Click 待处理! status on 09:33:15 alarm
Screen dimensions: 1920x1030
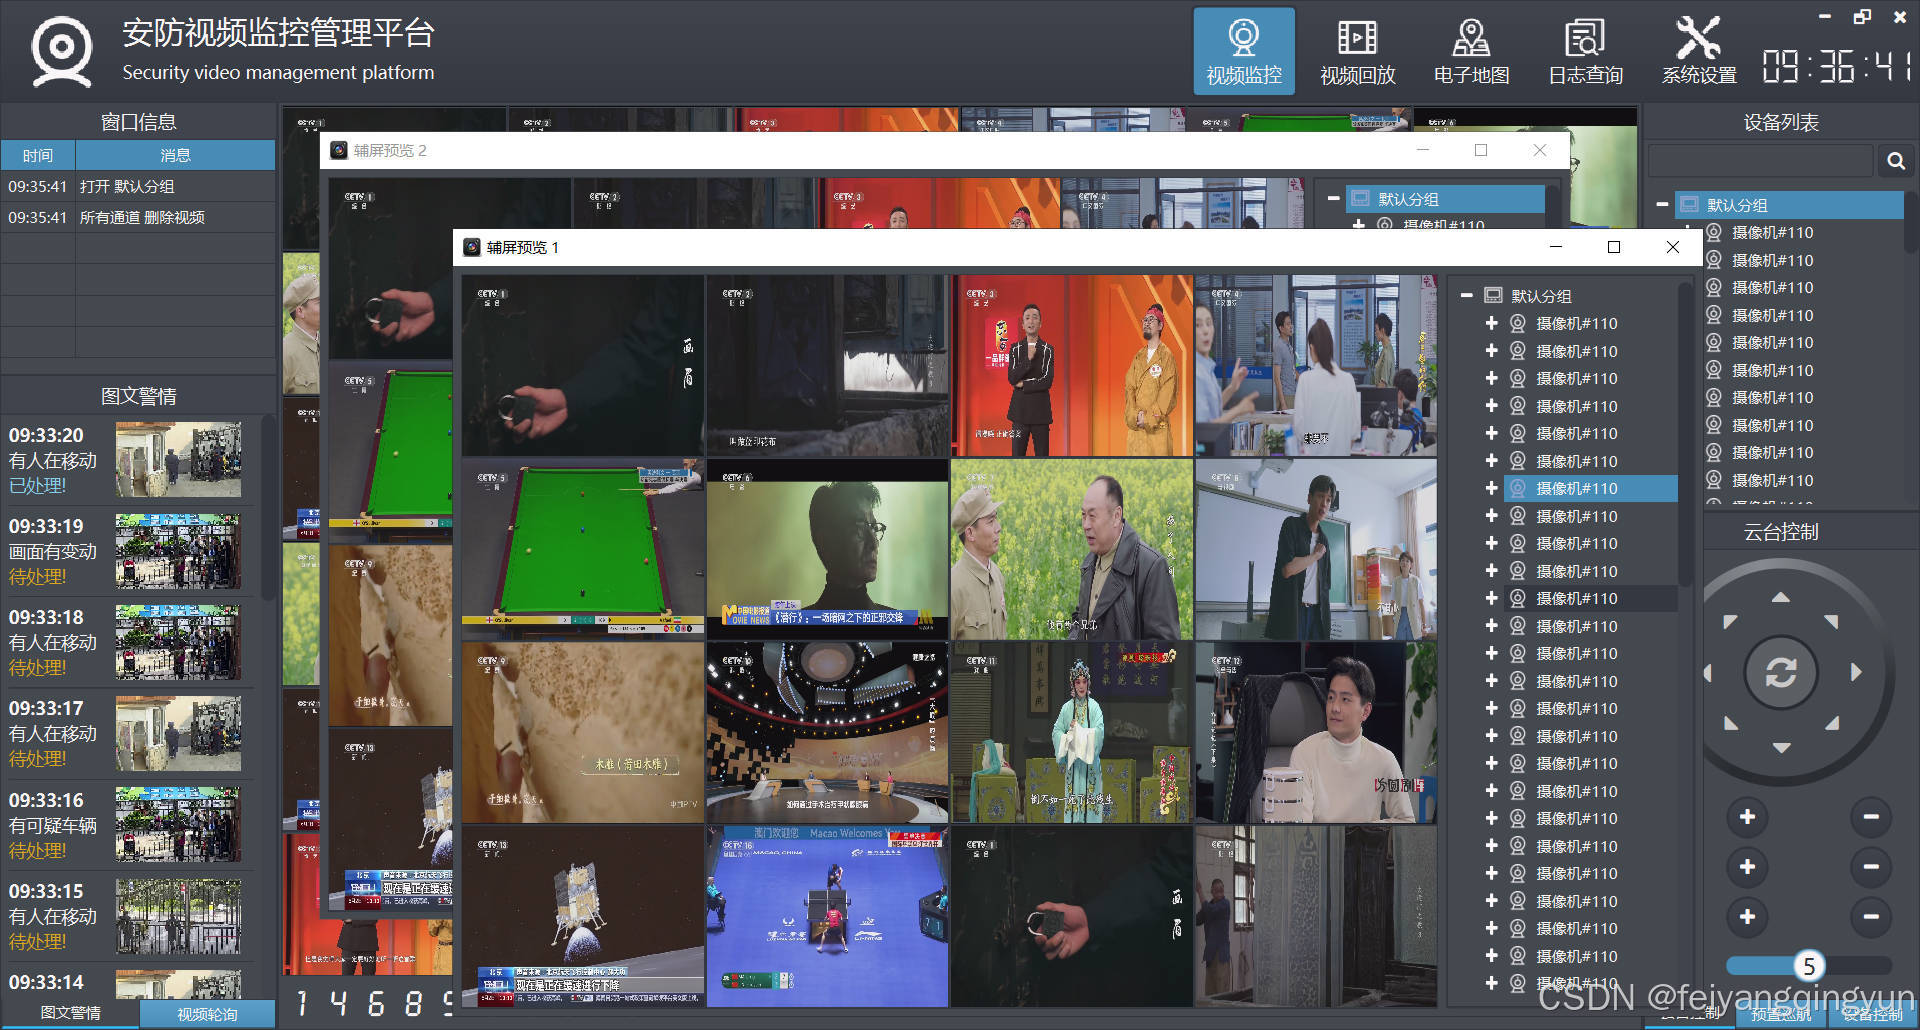(38, 942)
